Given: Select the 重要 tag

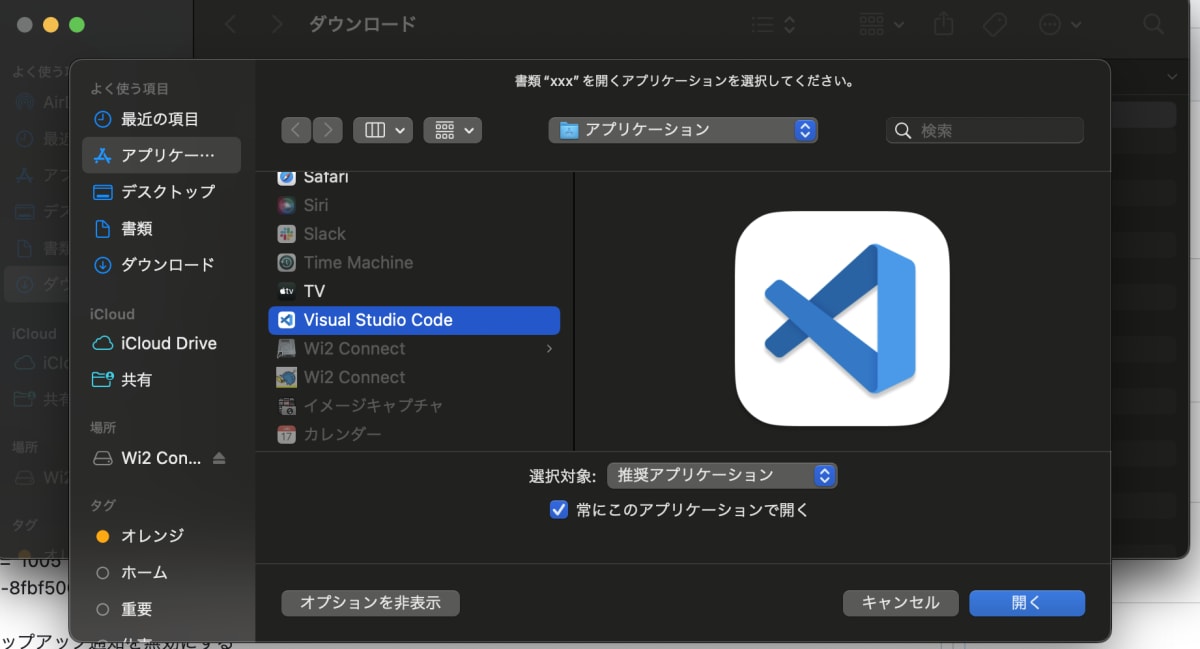Looking at the screenshot, I should pos(161,609).
